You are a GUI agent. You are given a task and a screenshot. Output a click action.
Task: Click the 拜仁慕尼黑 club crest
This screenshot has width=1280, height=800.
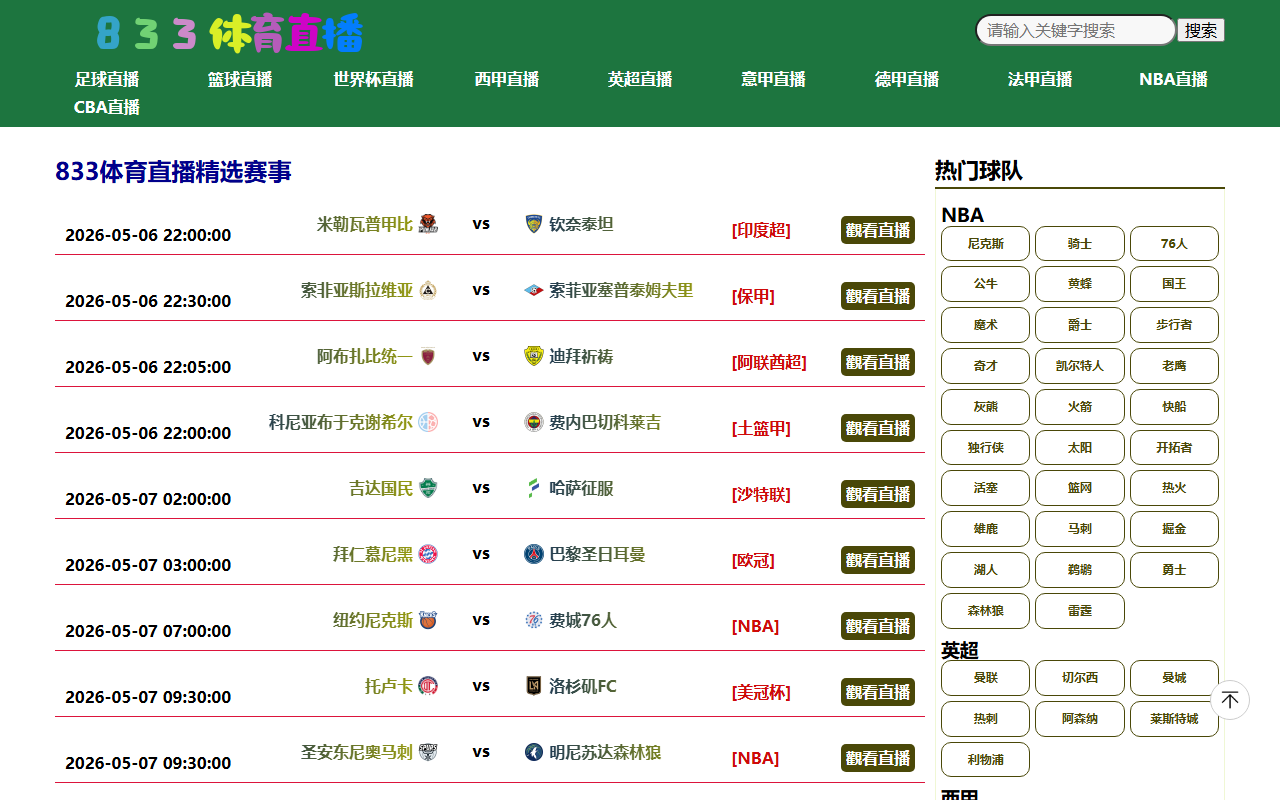coord(428,554)
